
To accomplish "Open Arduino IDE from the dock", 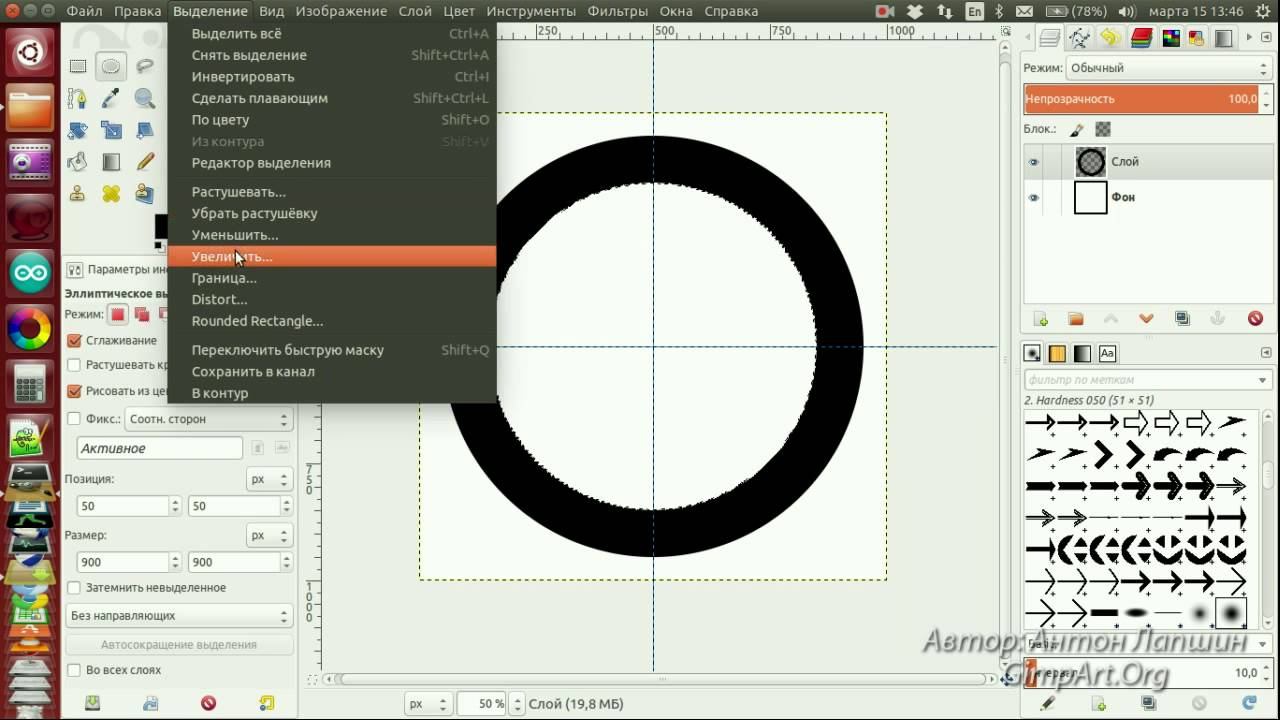I will click(30, 272).
